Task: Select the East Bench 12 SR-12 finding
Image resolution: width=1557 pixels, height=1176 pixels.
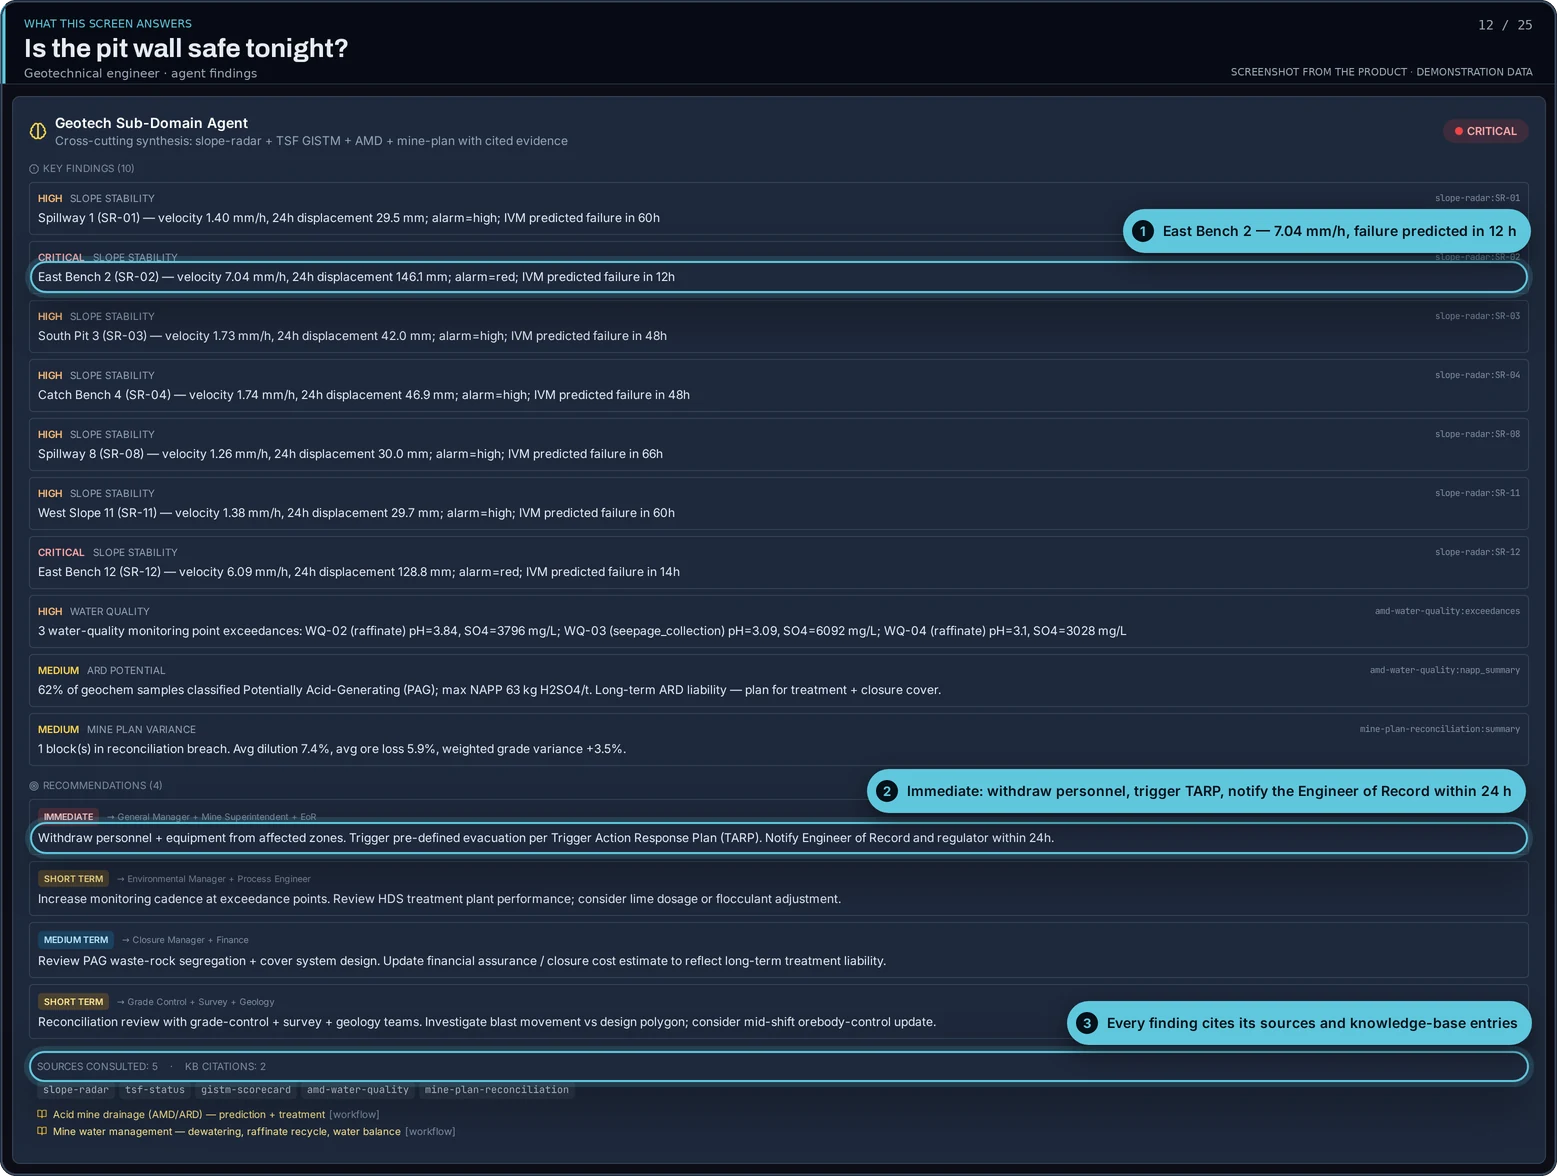Action: [779, 563]
